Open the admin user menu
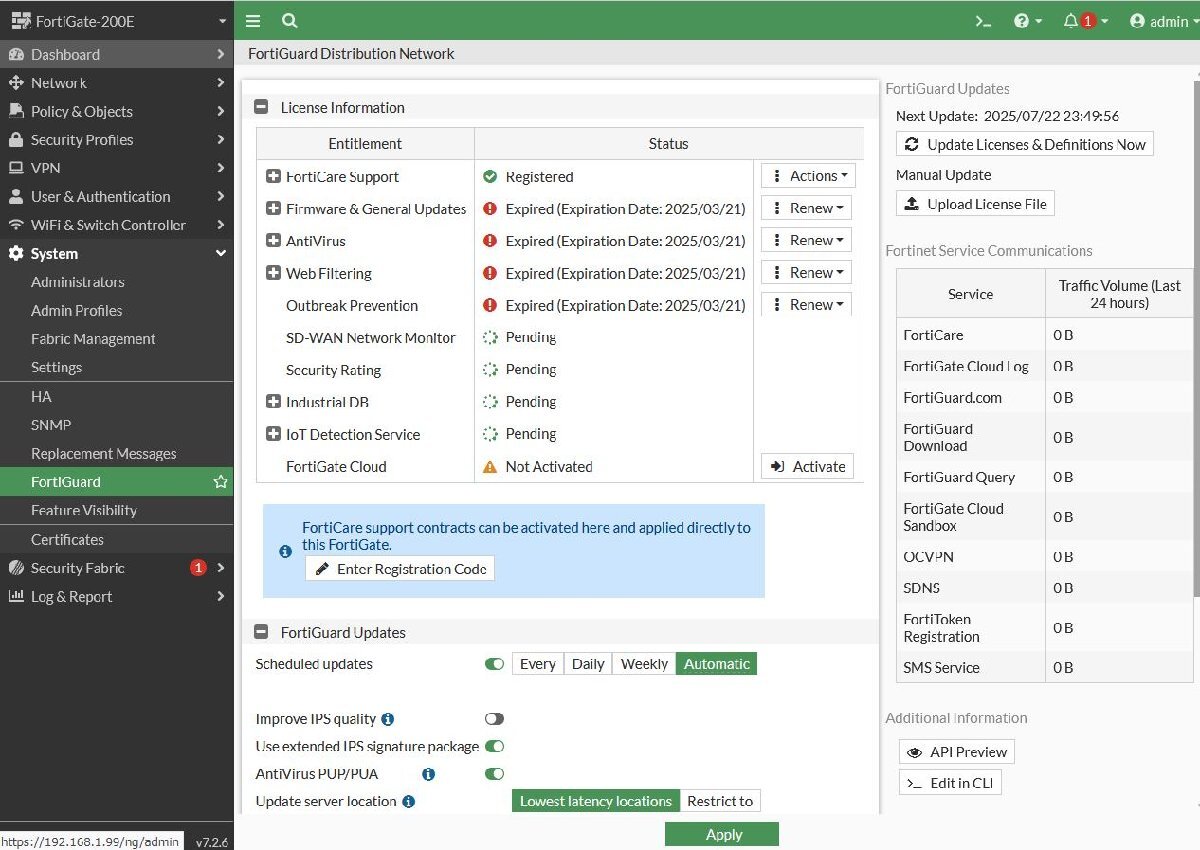 [x=1163, y=21]
